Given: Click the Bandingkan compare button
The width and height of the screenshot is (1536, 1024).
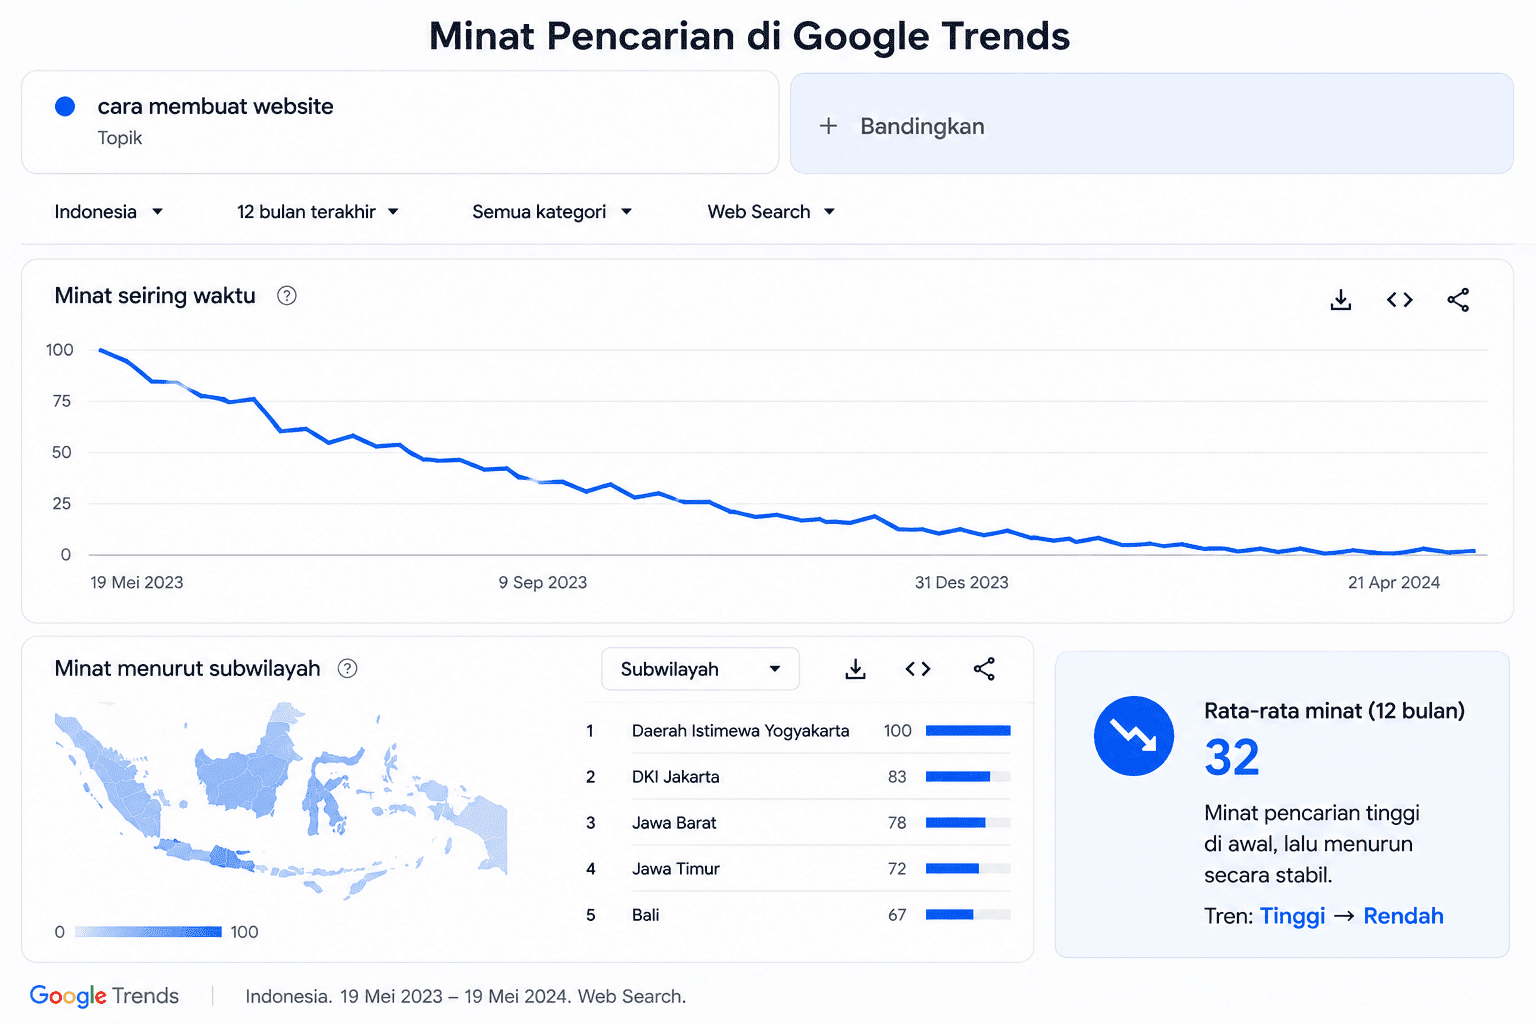Looking at the screenshot, I should 1152,124.
